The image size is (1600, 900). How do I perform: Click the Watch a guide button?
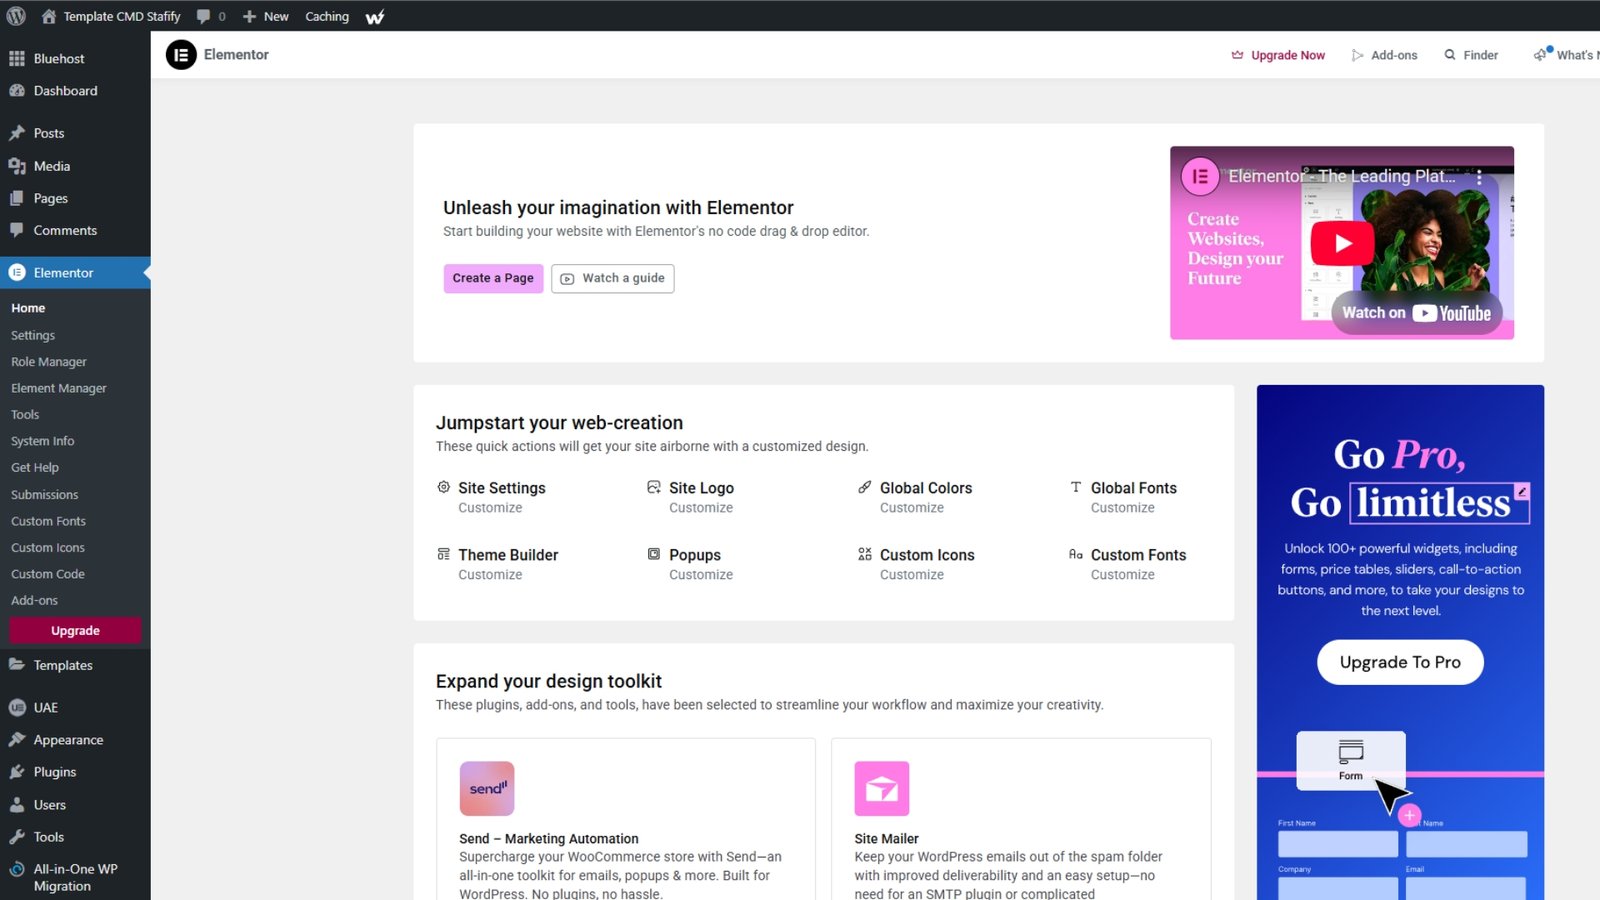(613, 278)
